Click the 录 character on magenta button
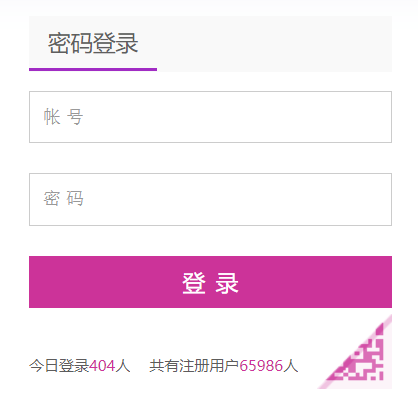The width and height of the screenshot is (418, 411). coord(227,283)
